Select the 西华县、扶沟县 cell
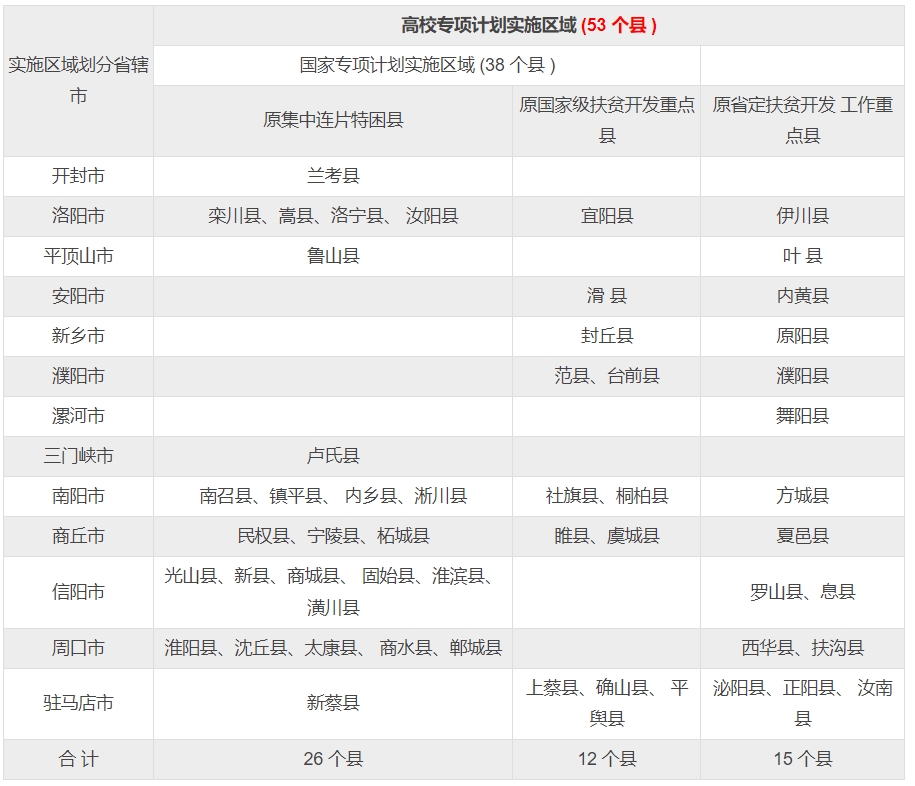Viewport: 915px width, 786px height. tap(802, 648)
